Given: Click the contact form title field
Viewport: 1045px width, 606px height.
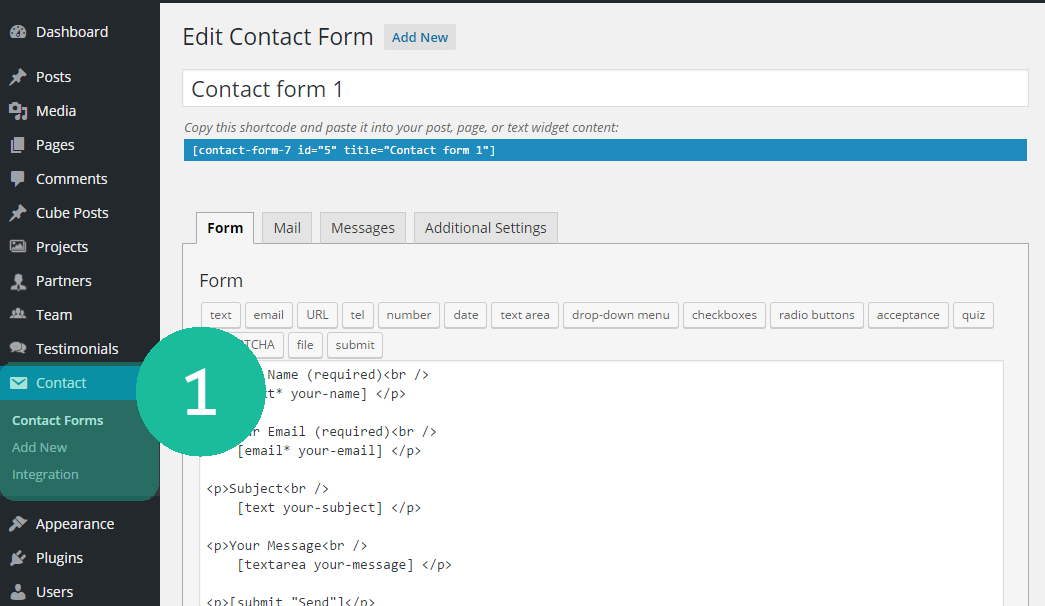Looking at the screenshot, I should click(x=605, y=89).
